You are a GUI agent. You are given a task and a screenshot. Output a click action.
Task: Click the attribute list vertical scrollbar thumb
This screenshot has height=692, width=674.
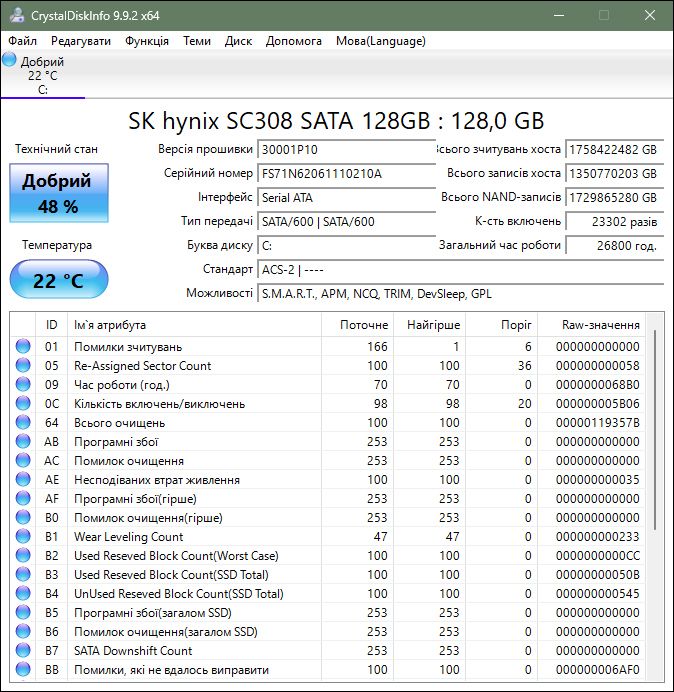(655, 430)
